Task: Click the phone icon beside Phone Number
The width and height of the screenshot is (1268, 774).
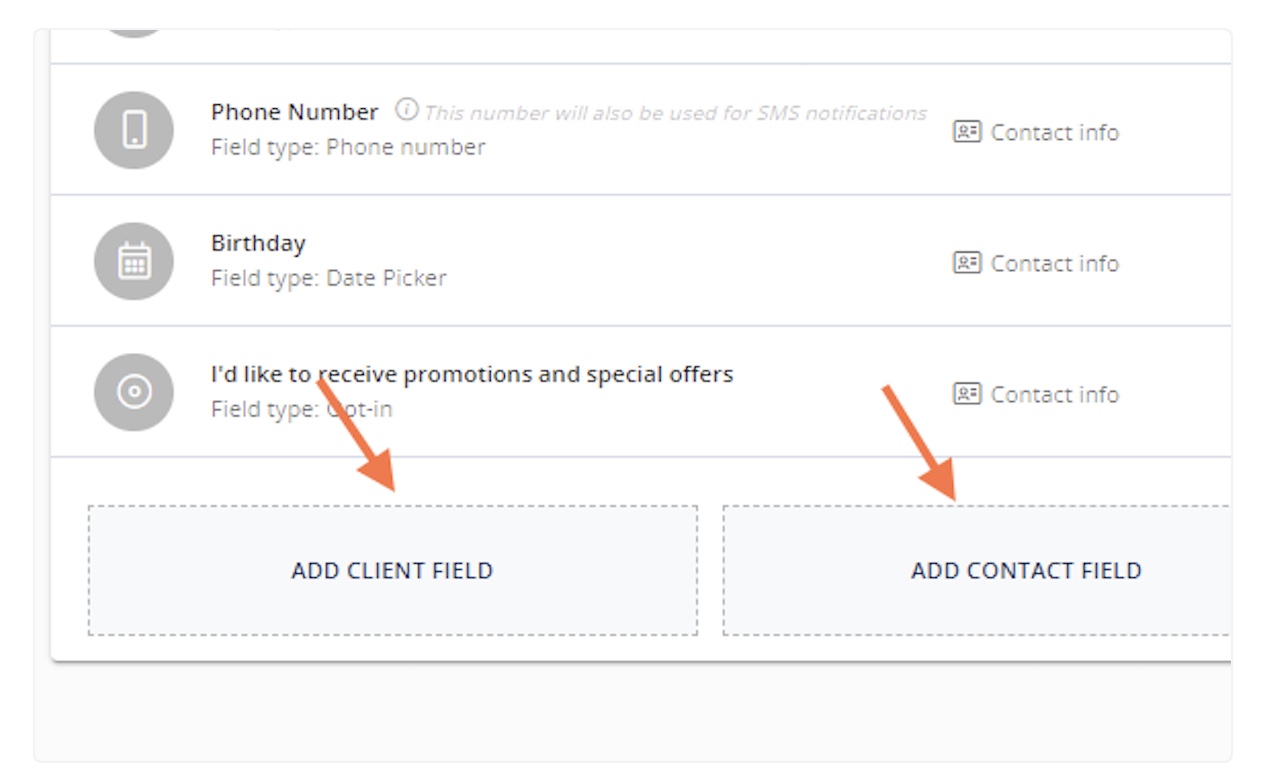Action: (134, 130)
